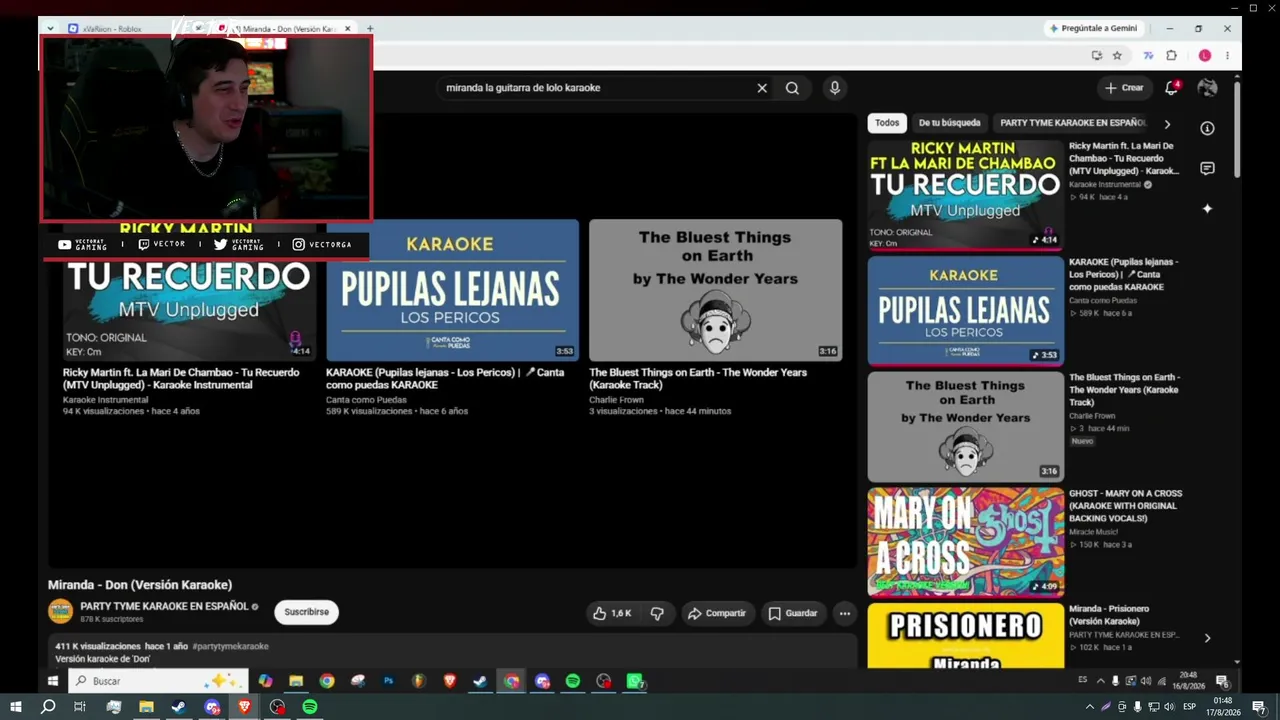Click the outer taskbar clock 01:48

(1222, 707)
